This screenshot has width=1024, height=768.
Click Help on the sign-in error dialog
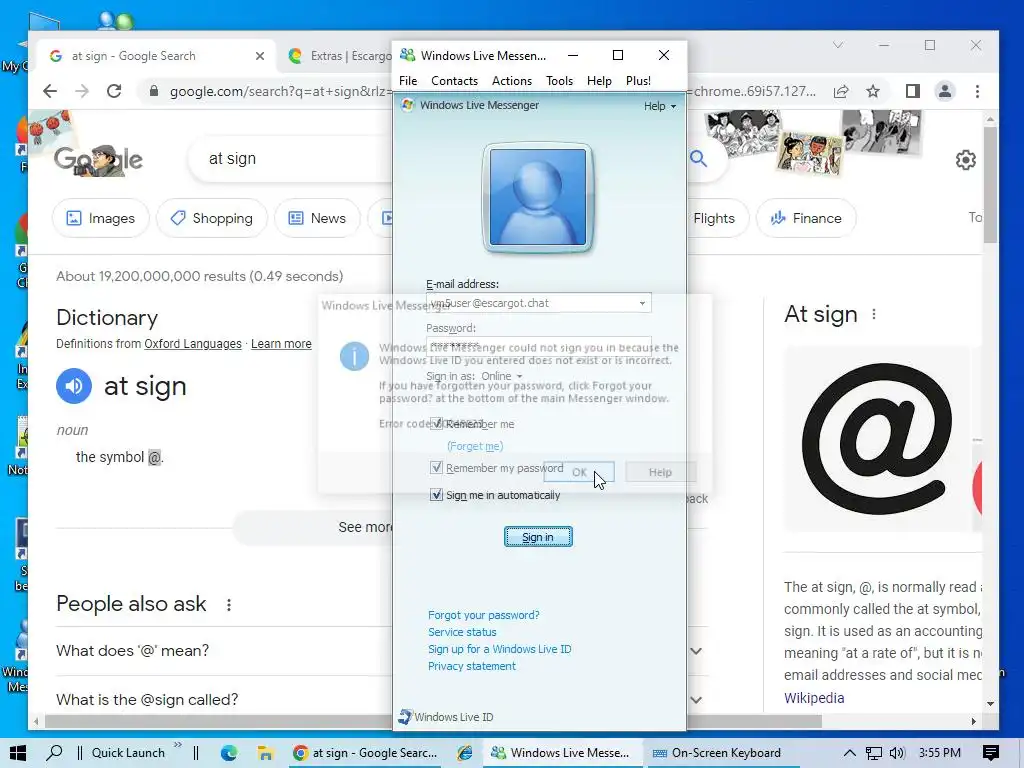660,472
